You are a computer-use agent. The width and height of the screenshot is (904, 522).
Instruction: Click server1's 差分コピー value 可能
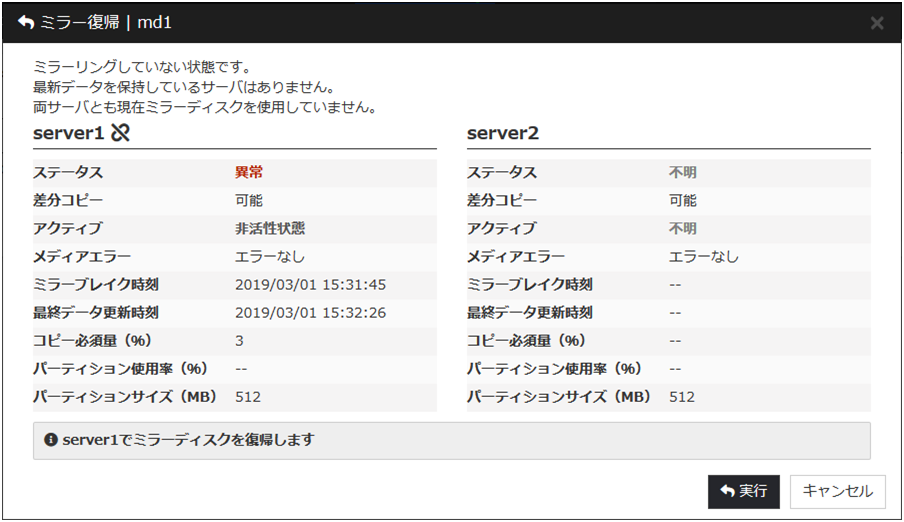pos(249,201)
